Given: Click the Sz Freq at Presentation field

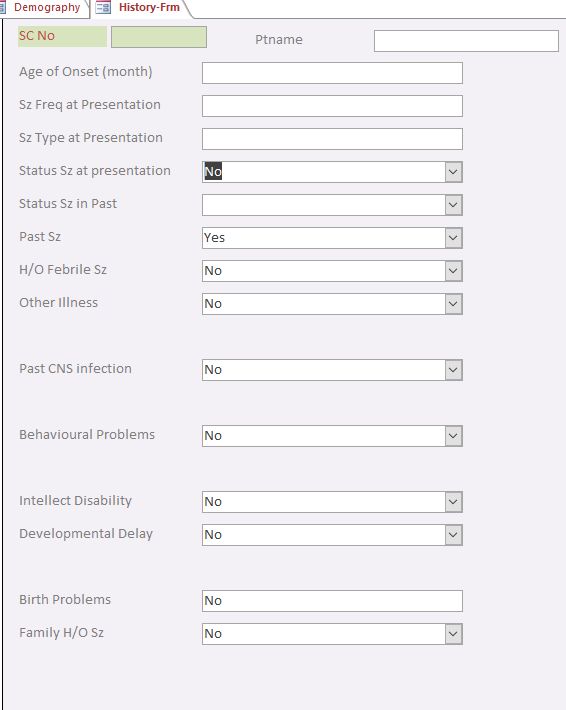Looking at the screenshot, I should (x=332, y=106).
